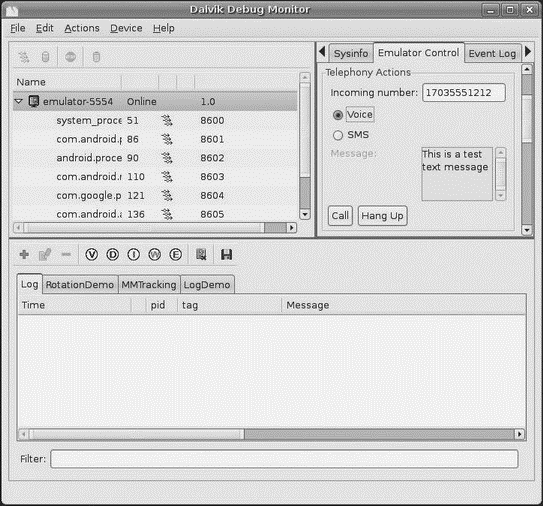Click the save log floppy disk icon

pyautogui.click(x=226, y=255)
